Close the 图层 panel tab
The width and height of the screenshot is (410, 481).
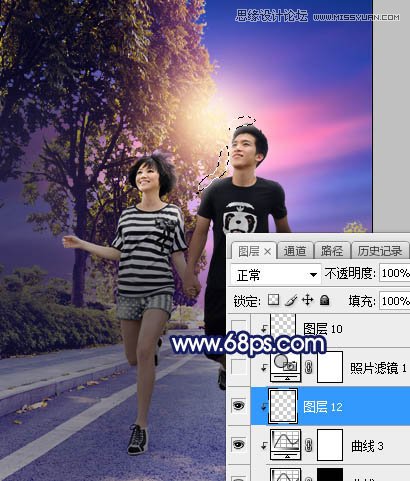267,252
